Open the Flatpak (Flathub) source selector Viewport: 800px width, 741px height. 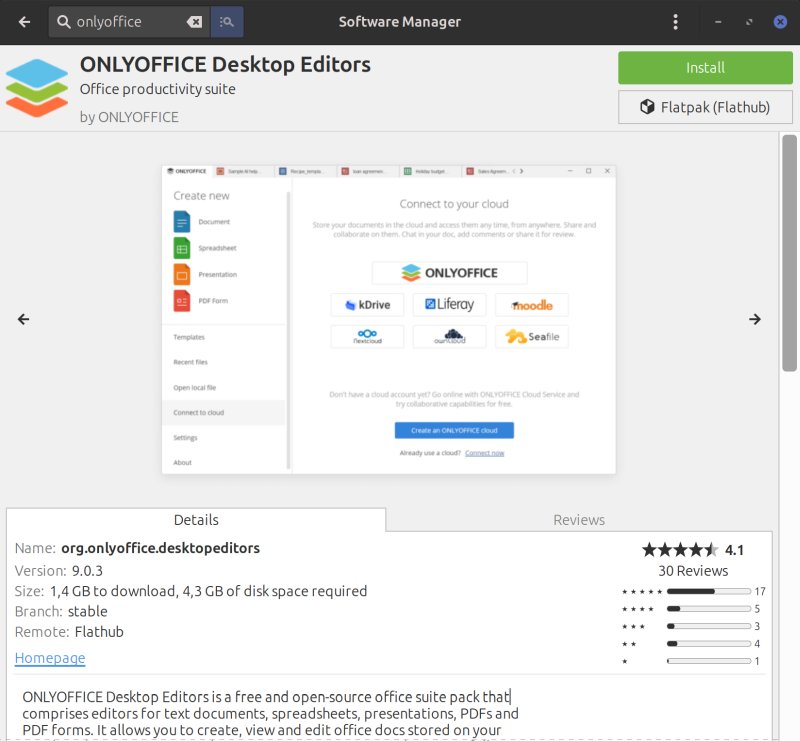[x=705, y=107]
